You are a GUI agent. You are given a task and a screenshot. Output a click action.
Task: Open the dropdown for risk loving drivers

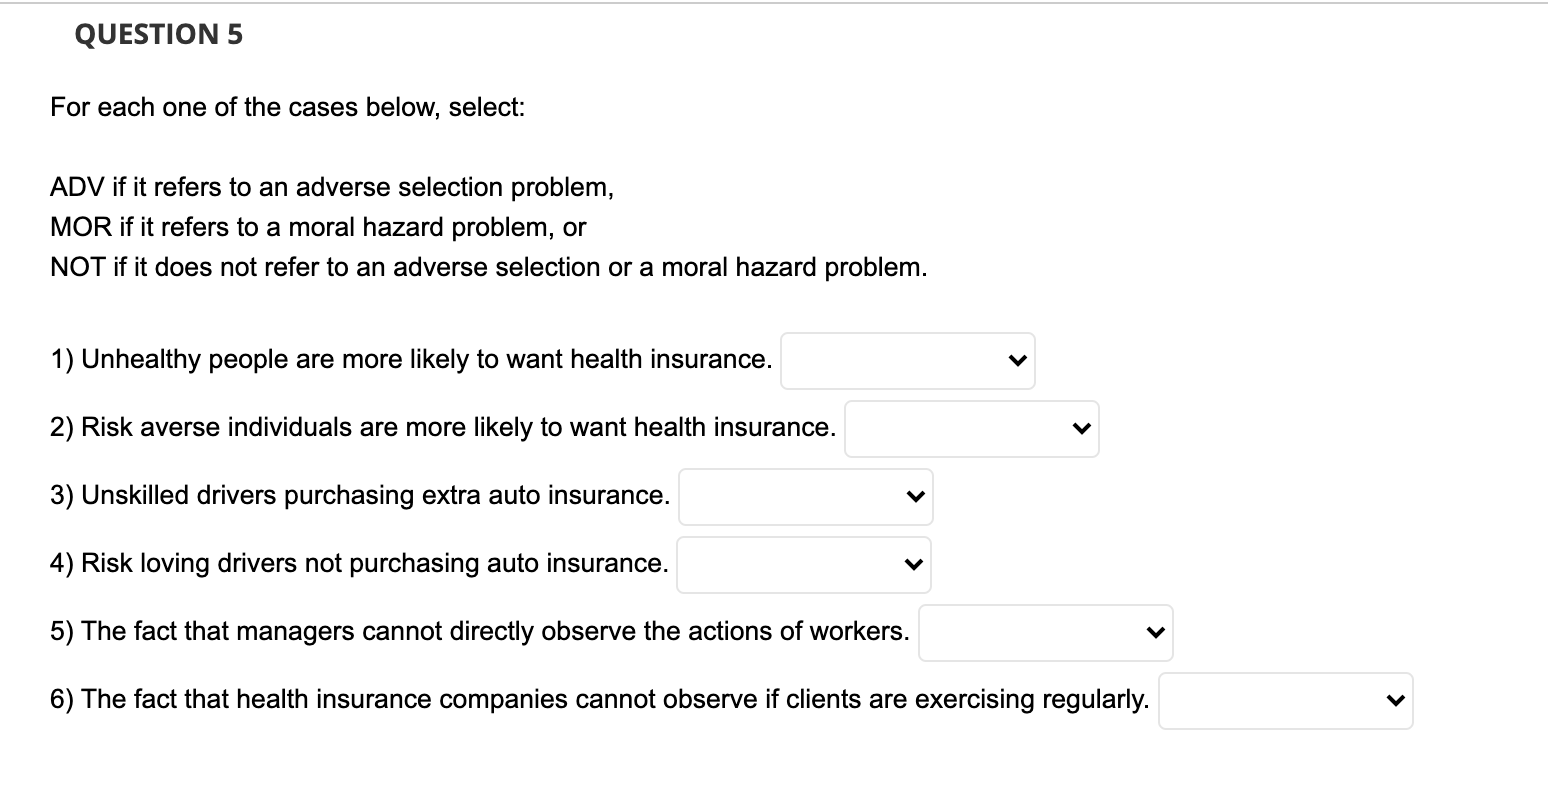(802, 565)
